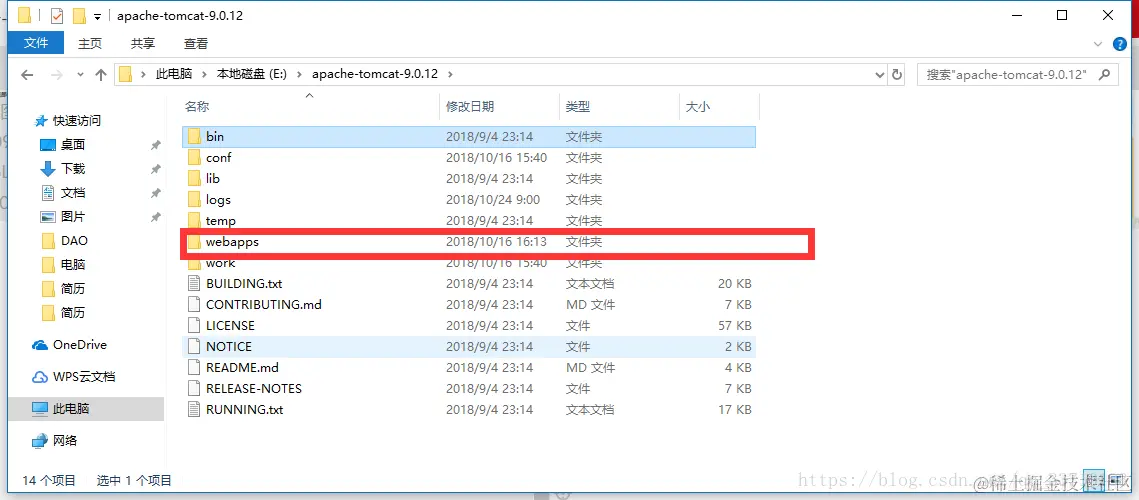The height and width of the screenshot is (500, 1139).
Task: Click the search magnifier icon
Action: click(x=1105, y=74)
